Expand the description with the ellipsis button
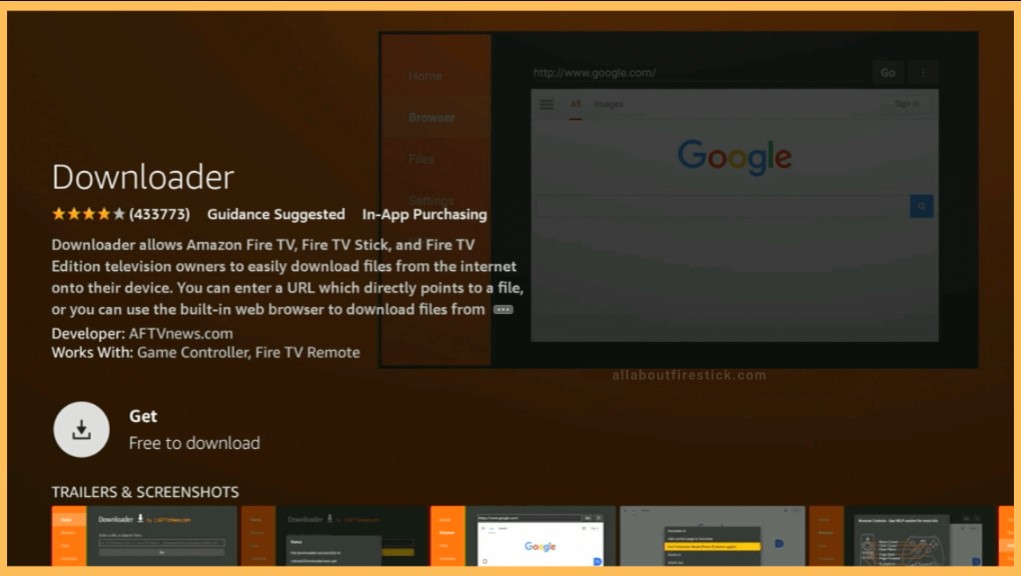 coord(503,310)
